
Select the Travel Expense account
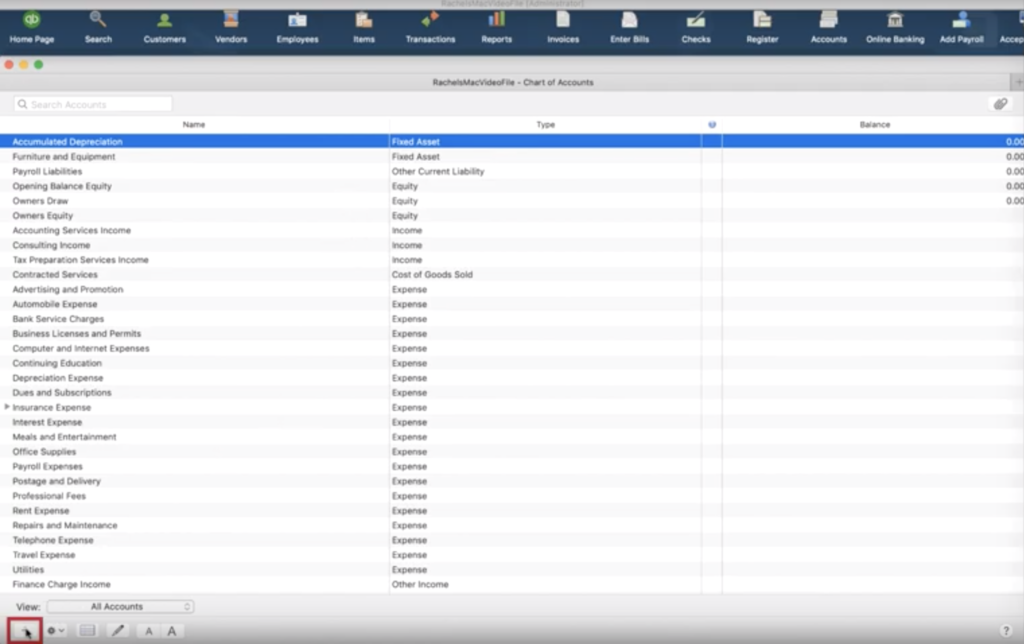512,555
